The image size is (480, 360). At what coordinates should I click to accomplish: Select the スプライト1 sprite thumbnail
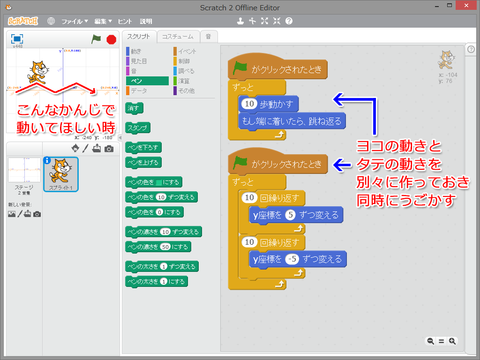click(61, 174)
